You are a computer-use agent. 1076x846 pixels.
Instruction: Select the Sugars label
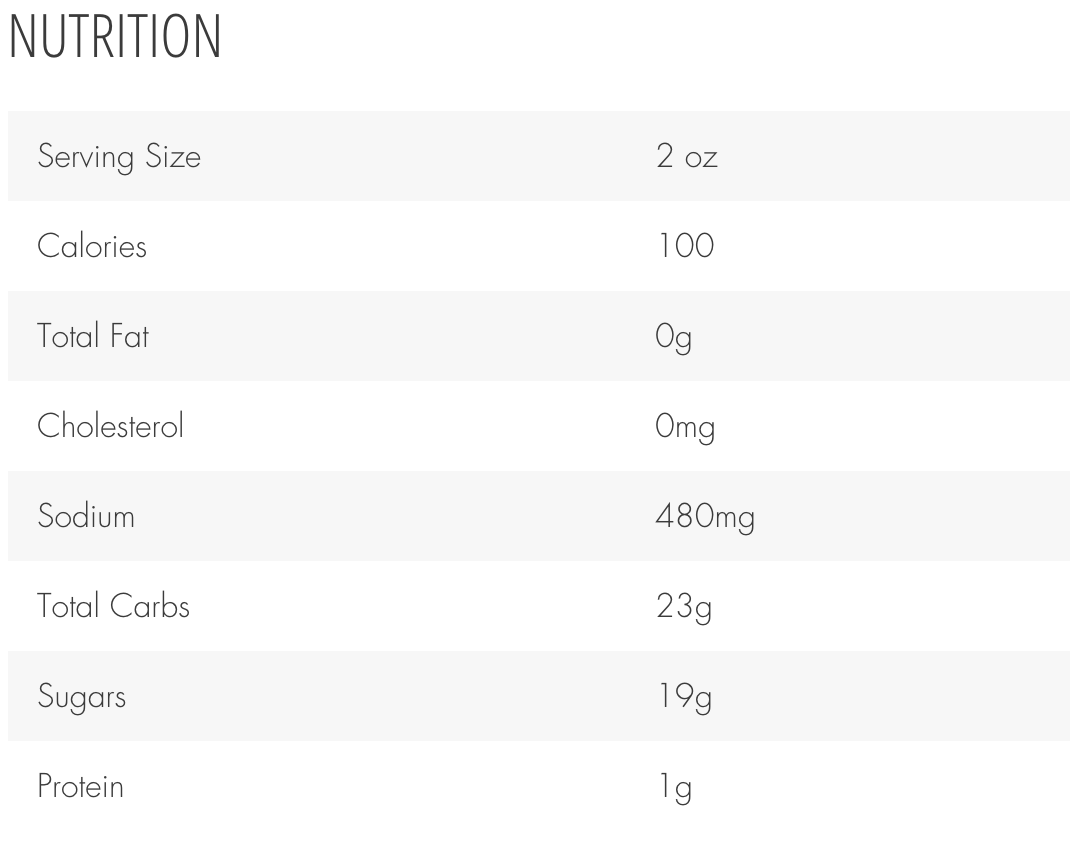(x=82, y=697)
